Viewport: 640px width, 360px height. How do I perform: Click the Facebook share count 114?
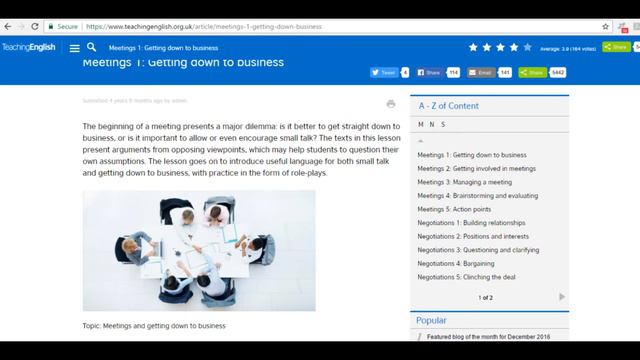coord(453,73)
